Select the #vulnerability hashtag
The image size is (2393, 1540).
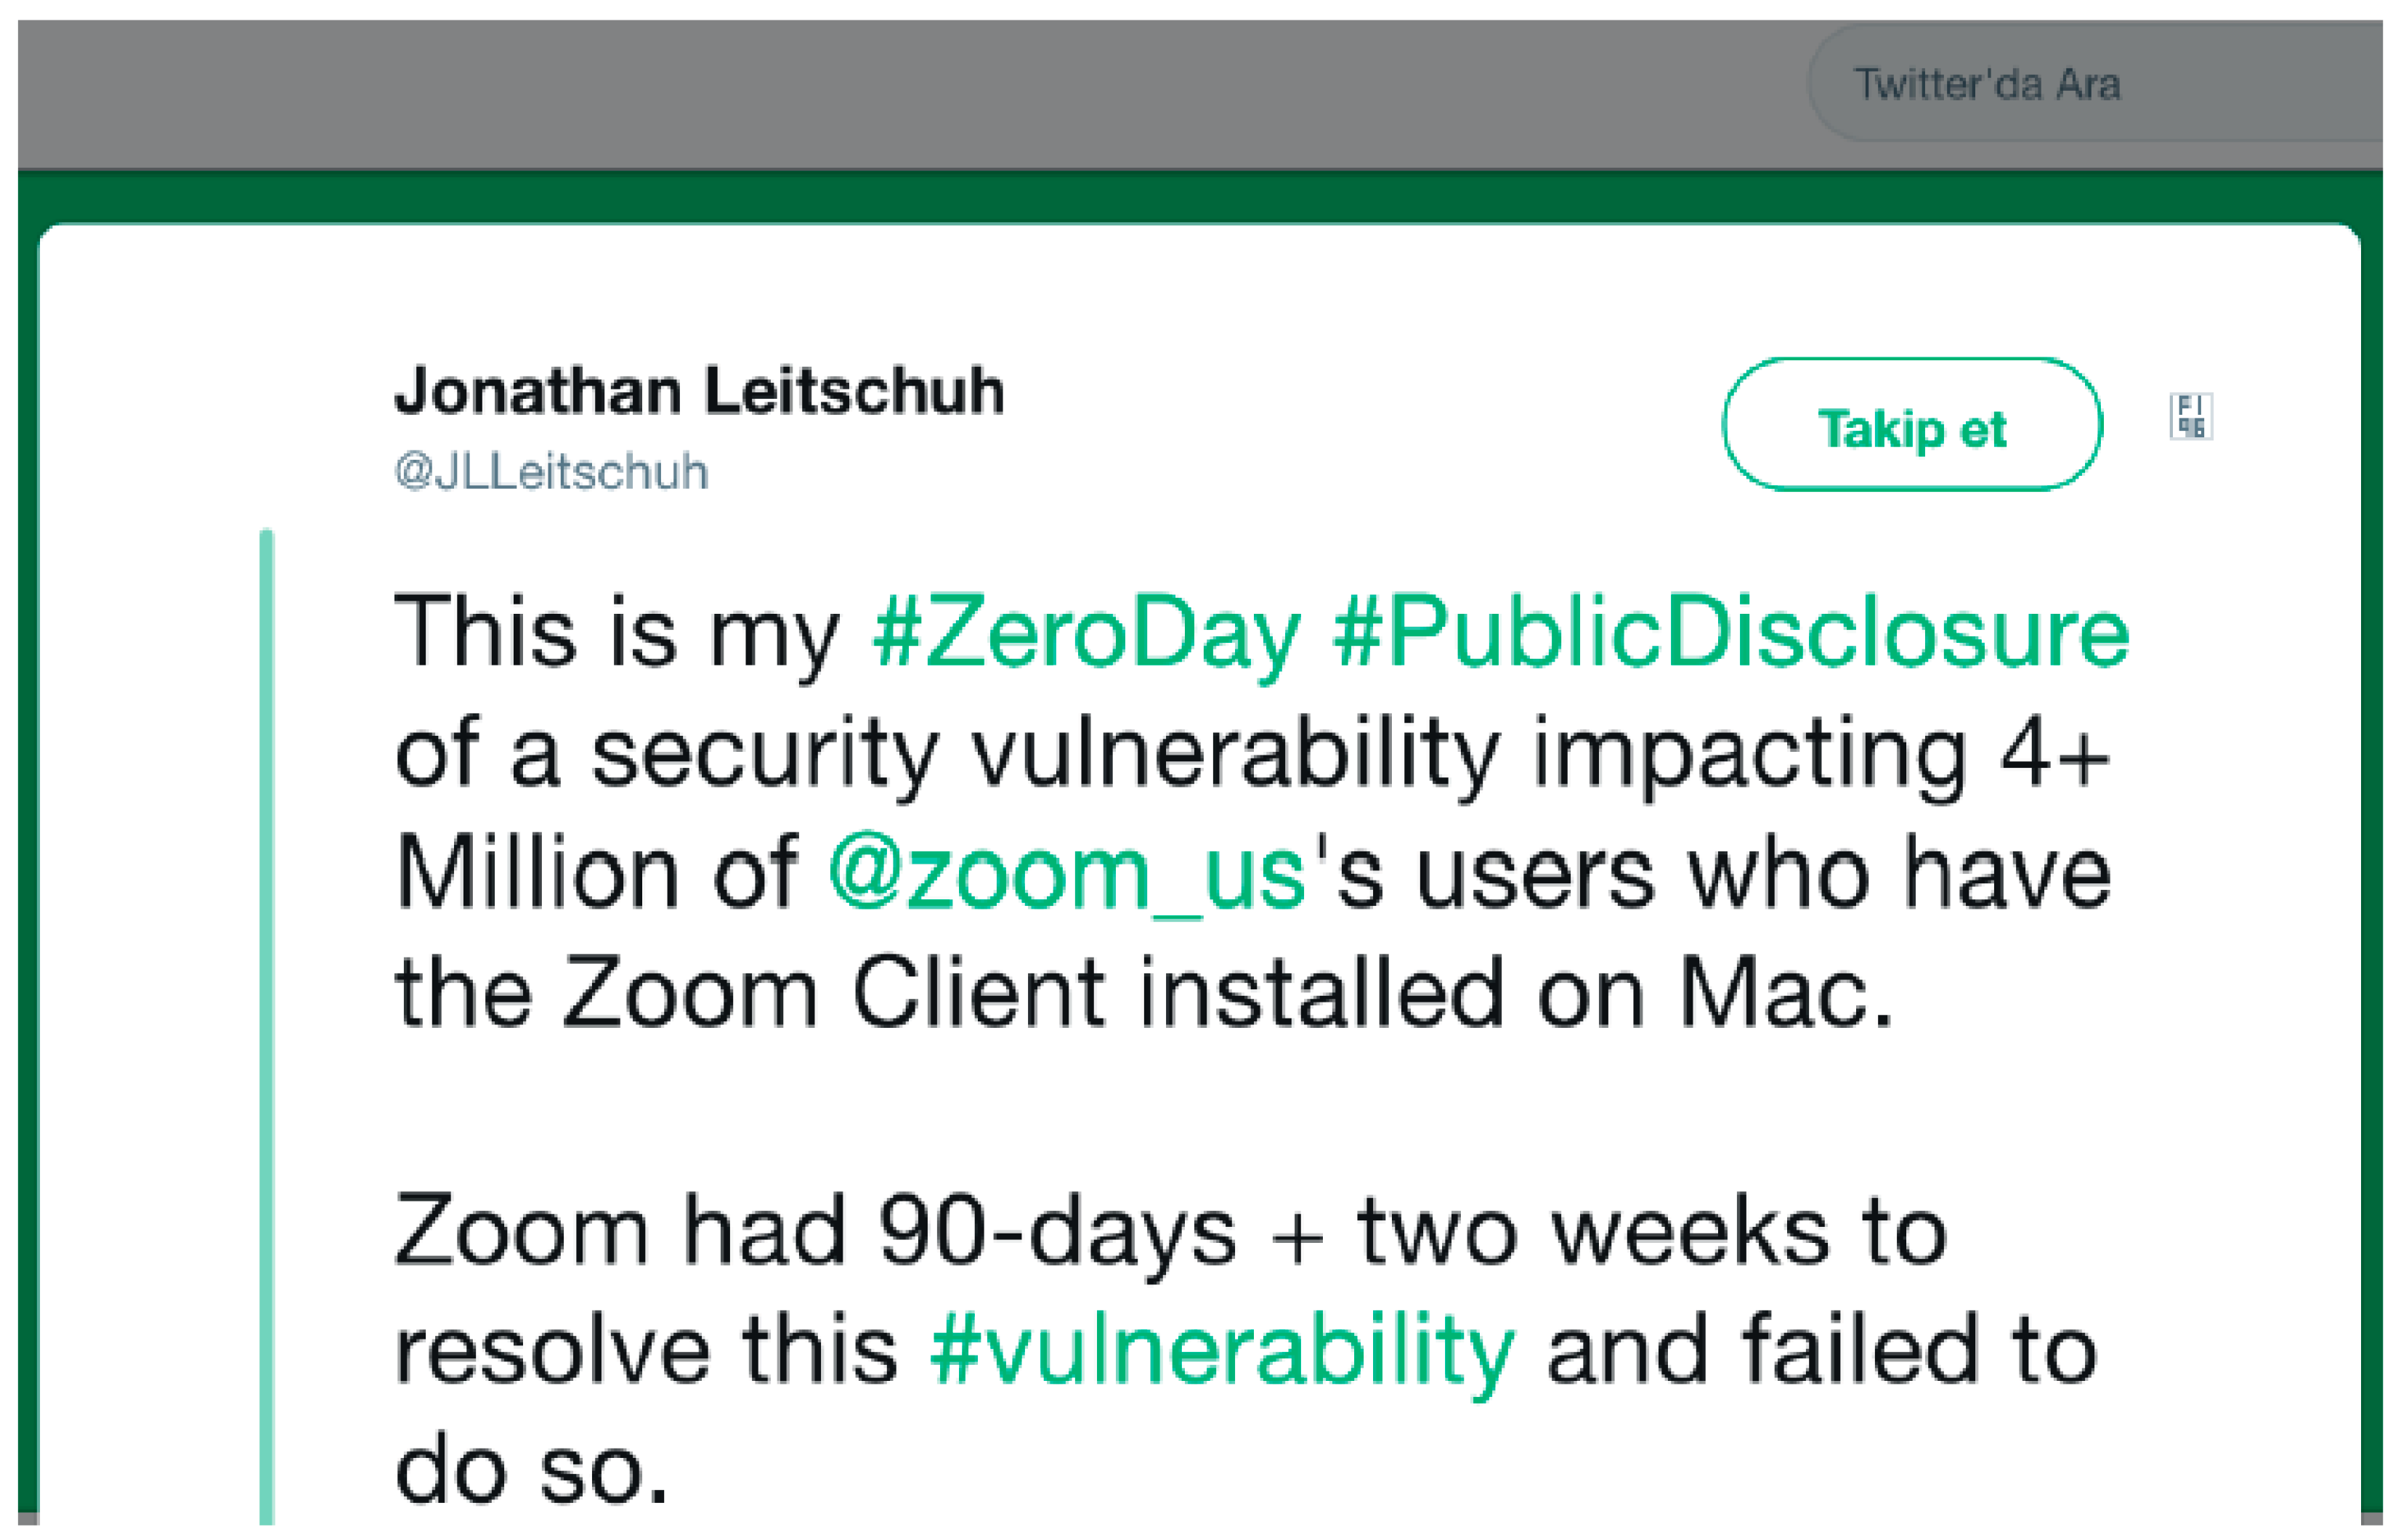coord(1221,1351)
